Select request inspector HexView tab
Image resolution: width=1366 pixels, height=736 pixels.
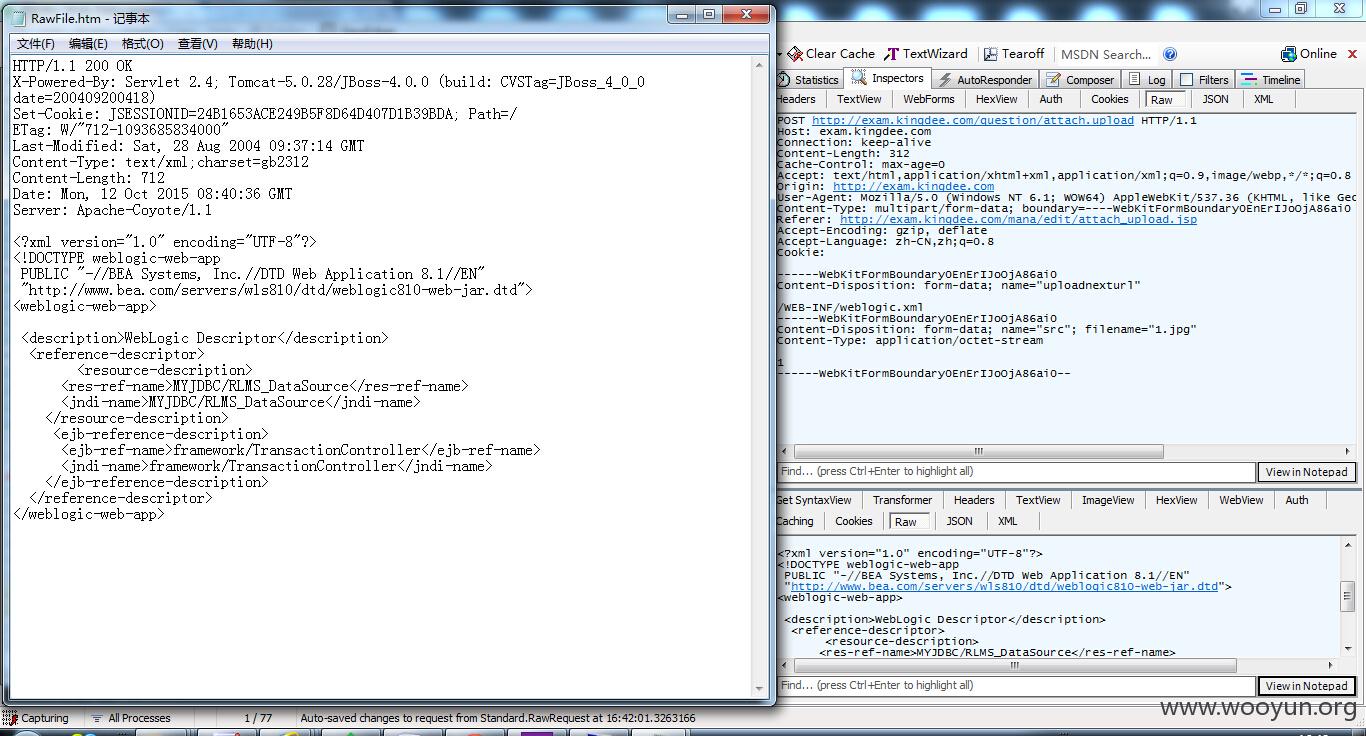[x=996, y=99]
